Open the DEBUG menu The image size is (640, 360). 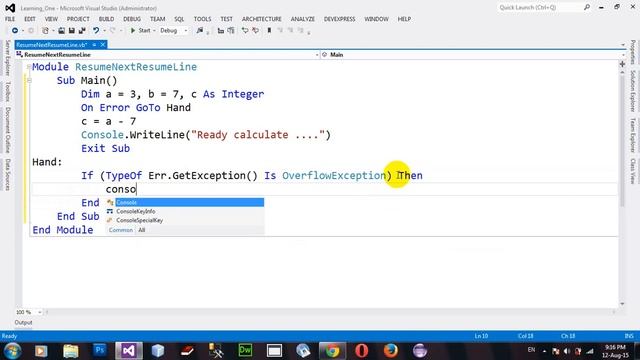click(x=132, y=19)
